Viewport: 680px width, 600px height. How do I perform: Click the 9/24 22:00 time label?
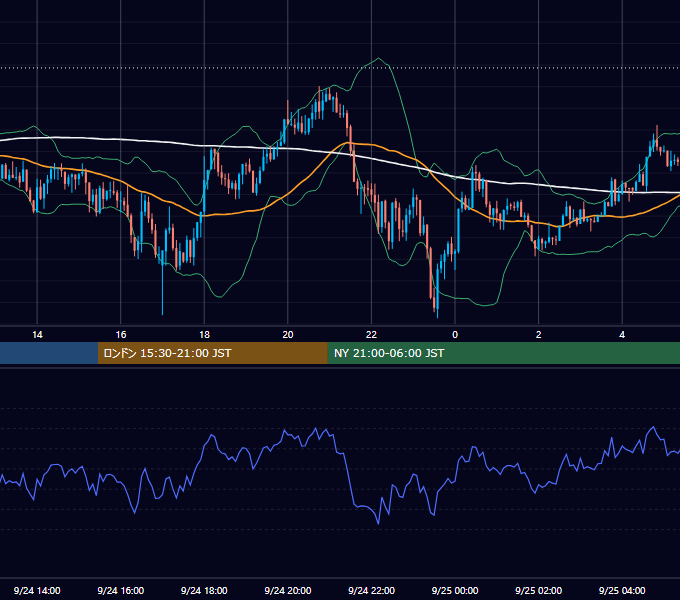[372, 590]
